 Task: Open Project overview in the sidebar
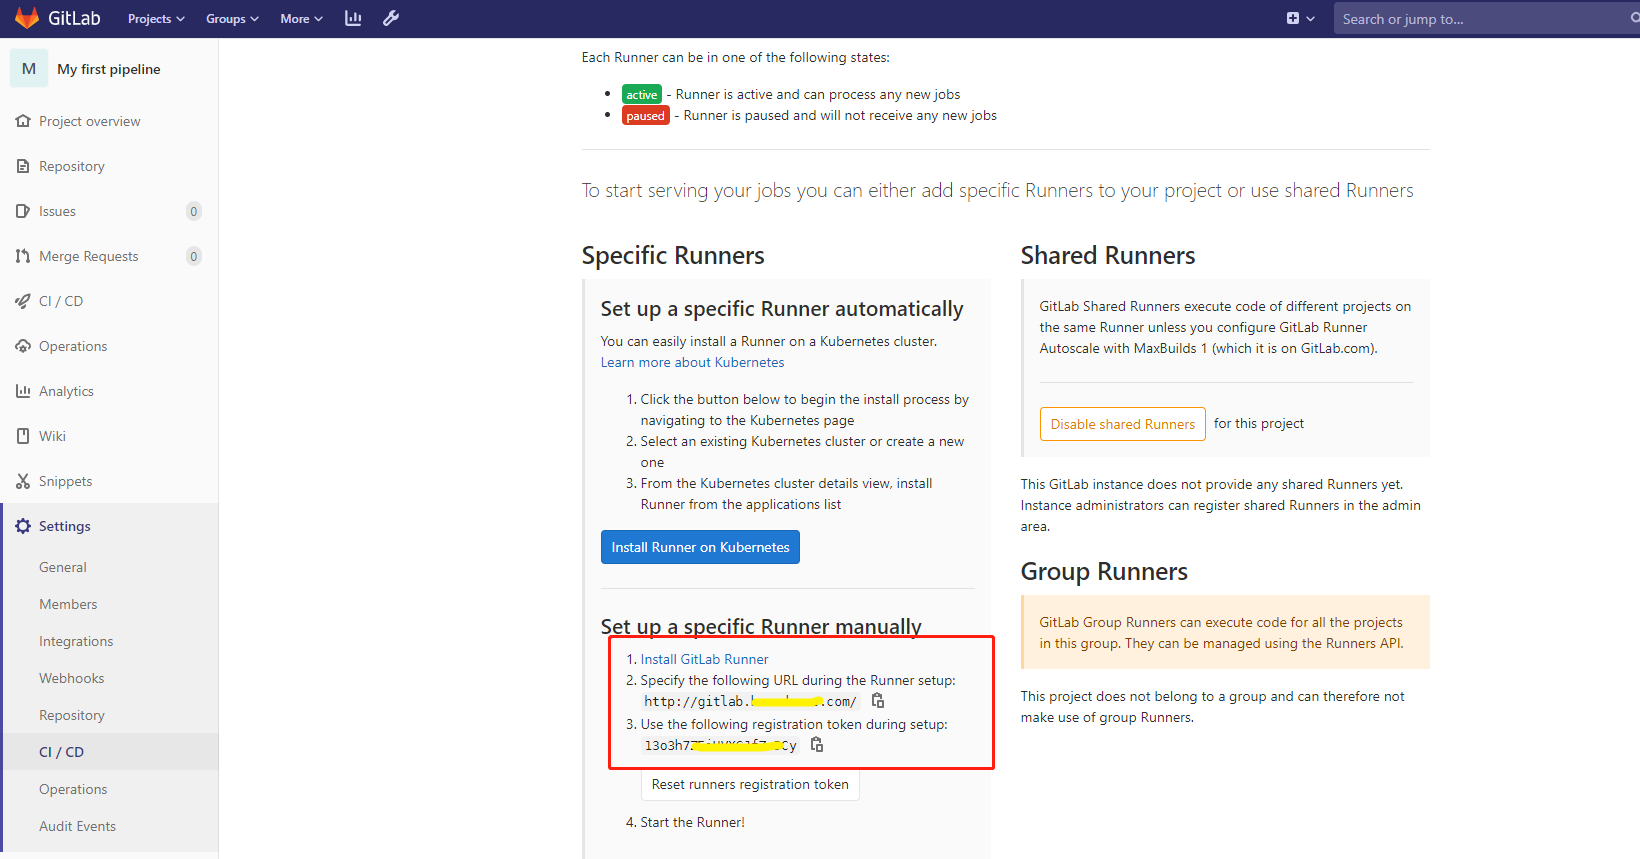(x=90, y=121)
